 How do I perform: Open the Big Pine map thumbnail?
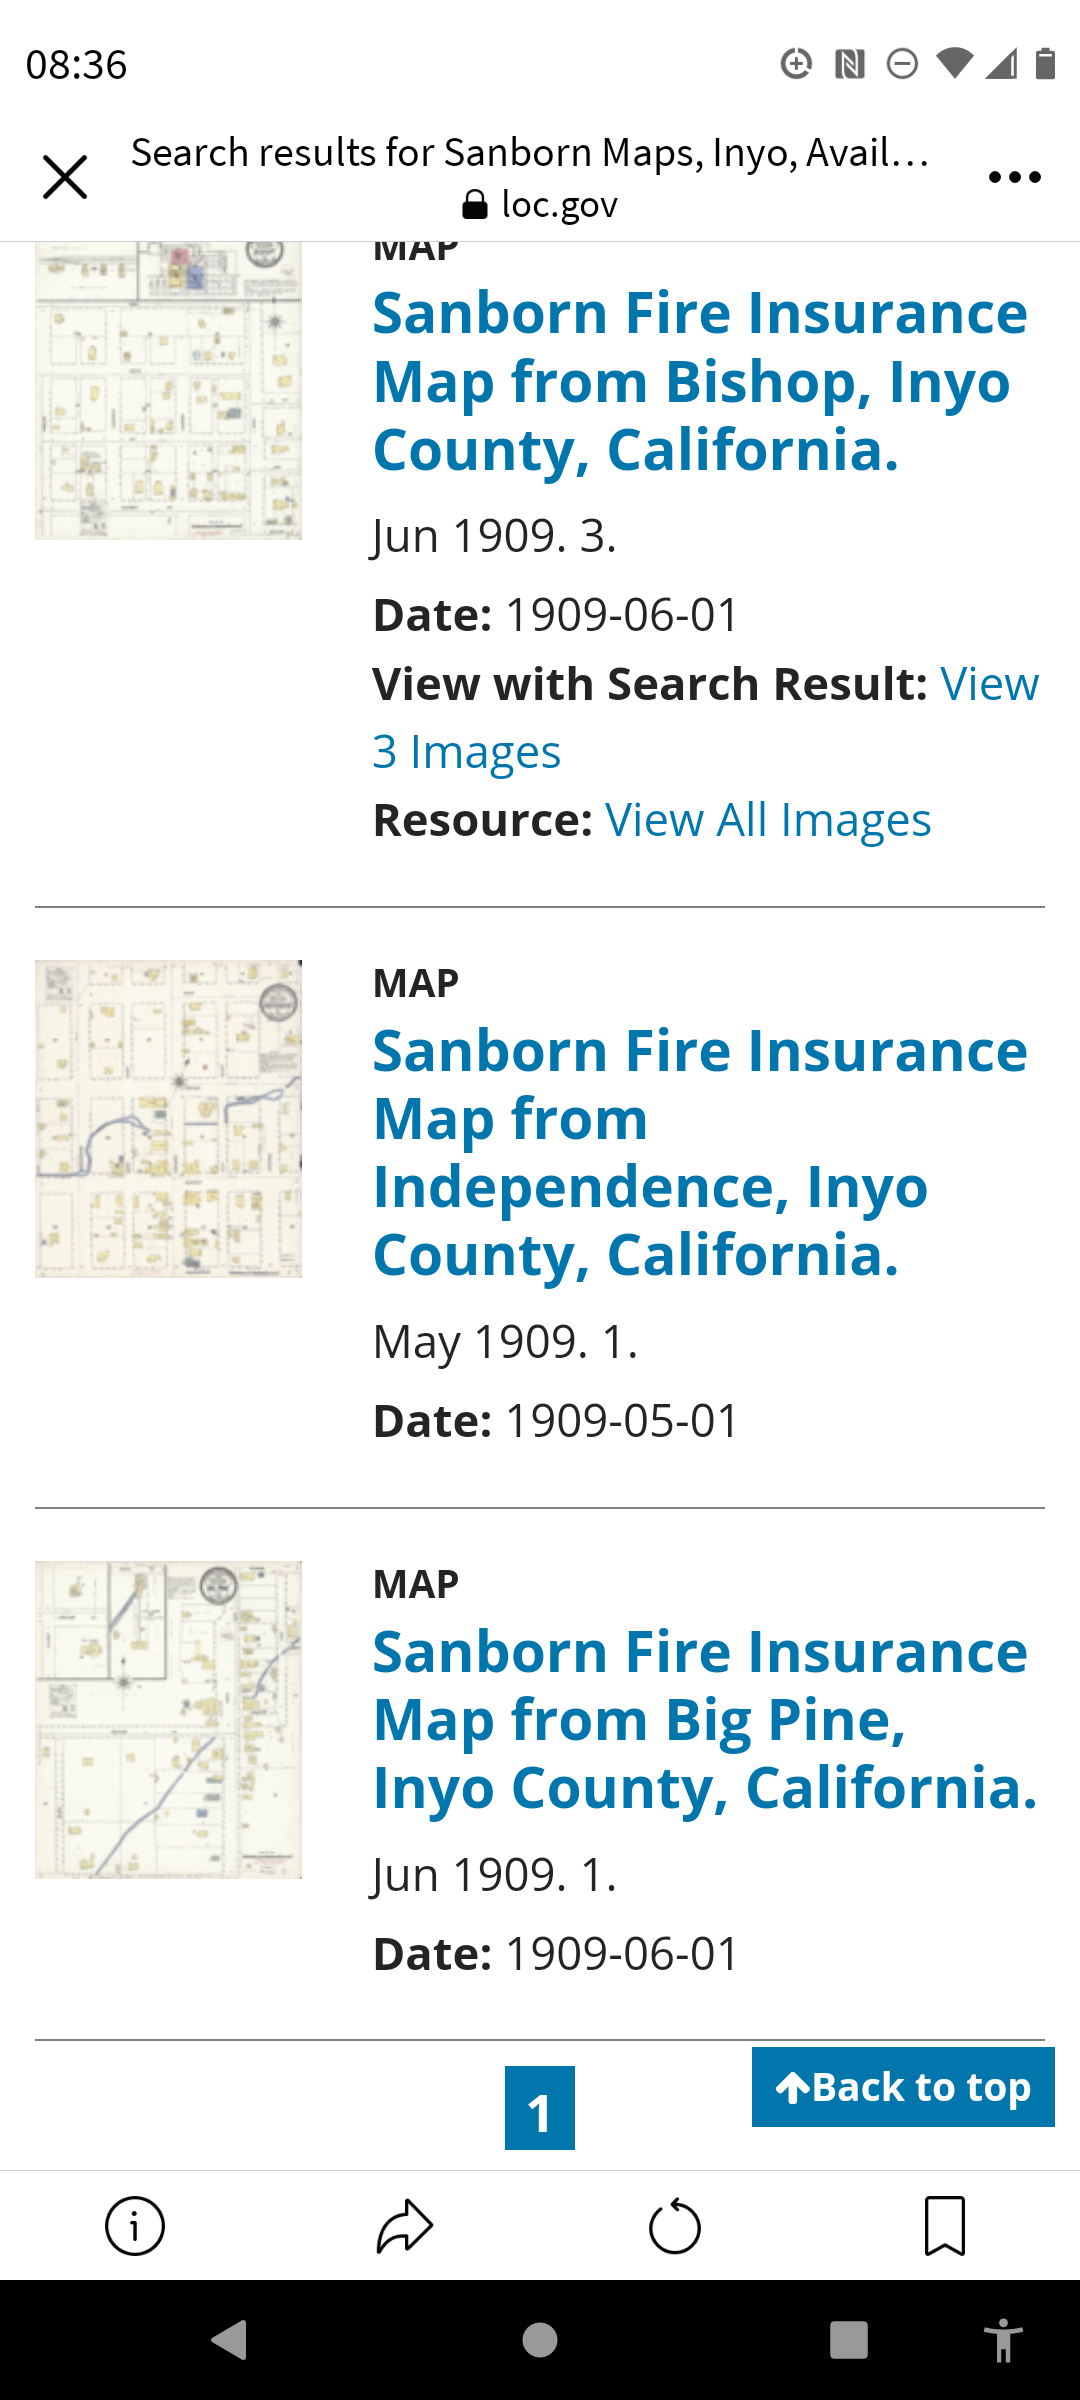point(168,1720)
